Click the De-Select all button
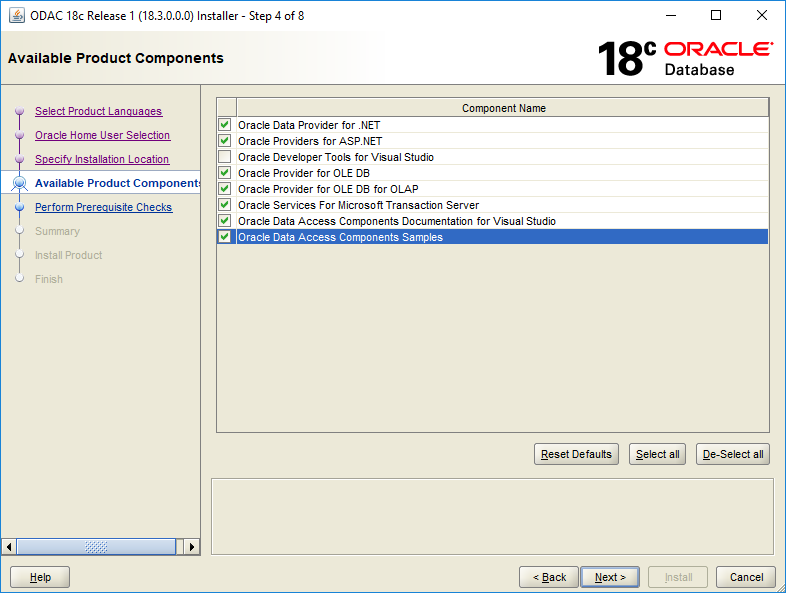 733,454
